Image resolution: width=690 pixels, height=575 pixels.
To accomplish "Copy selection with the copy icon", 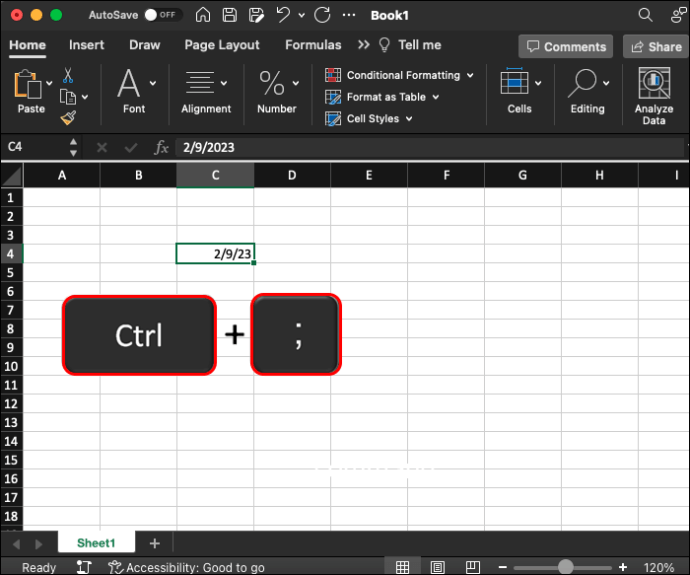I will click(68, 97).
